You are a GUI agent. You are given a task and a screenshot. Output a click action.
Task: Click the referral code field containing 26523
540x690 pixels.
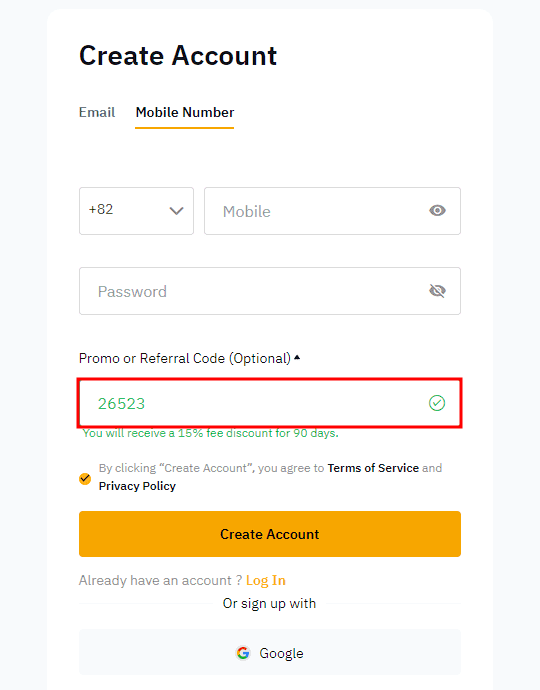(270, 403)
